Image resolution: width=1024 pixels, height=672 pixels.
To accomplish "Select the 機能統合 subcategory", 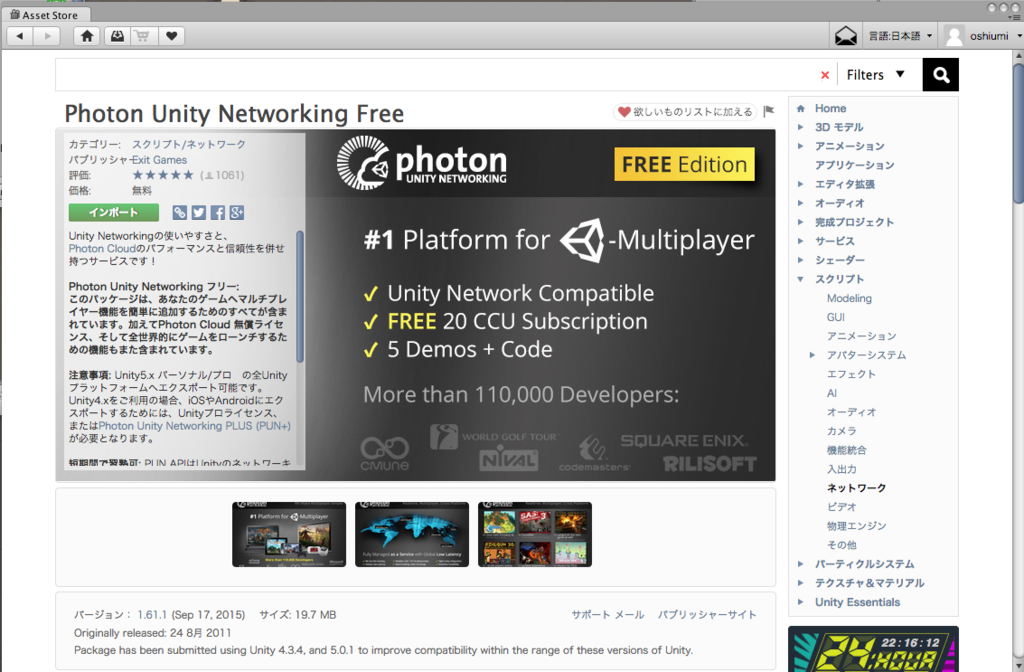I will pyautogui.click(x=846, y=450).
